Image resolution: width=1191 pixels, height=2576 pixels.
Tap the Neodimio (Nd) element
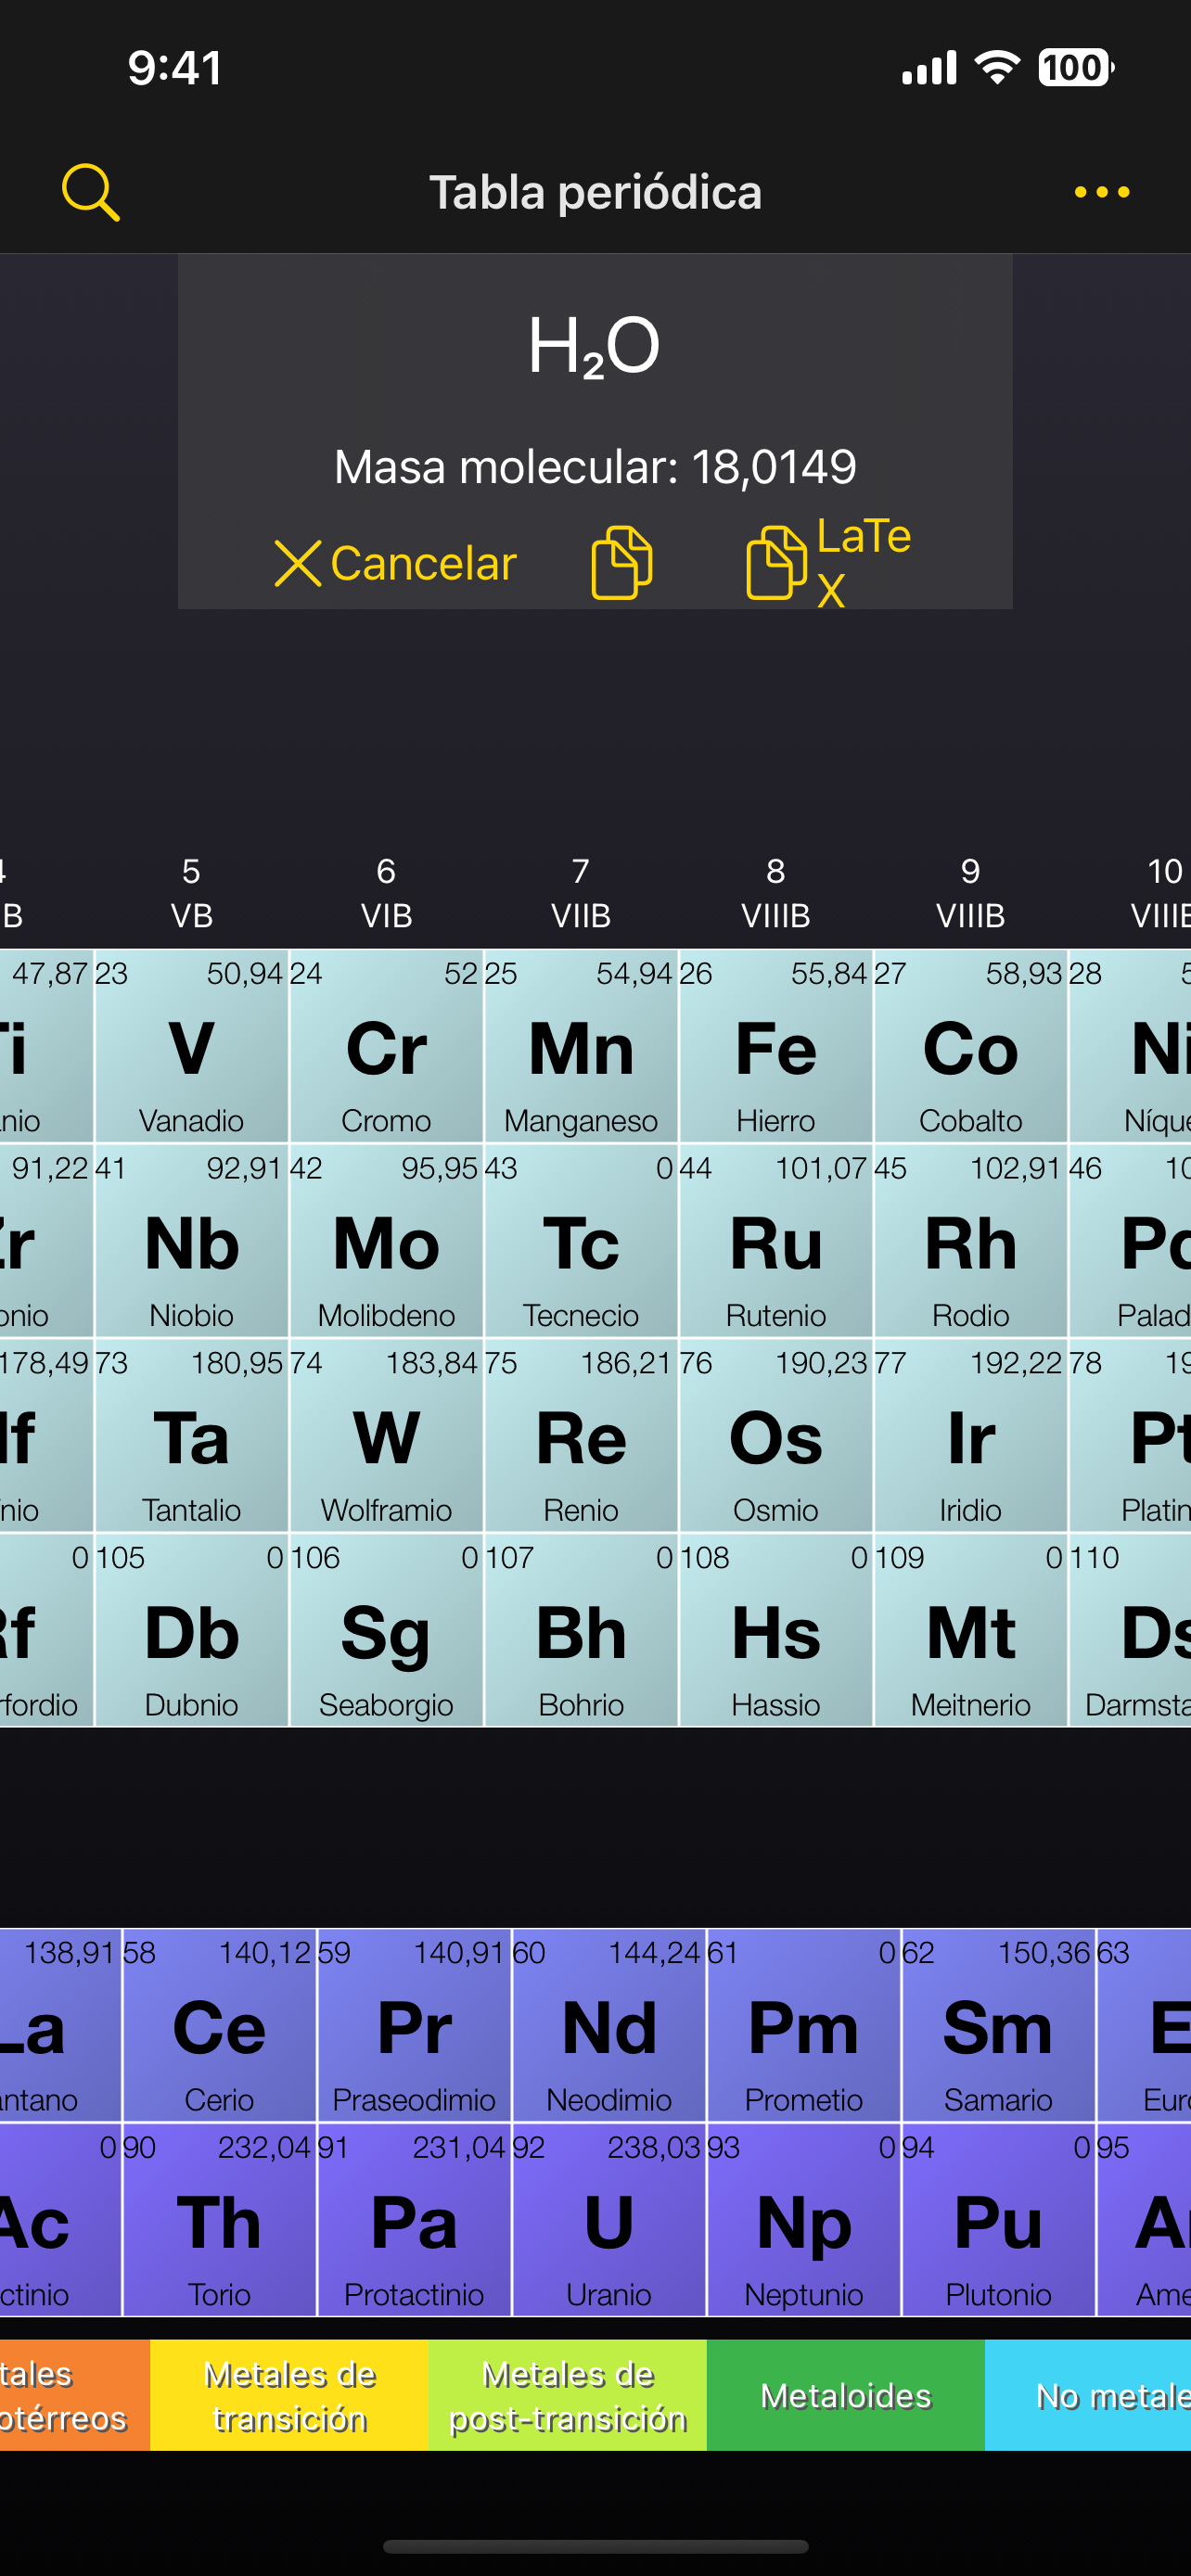tap(609, 2025)
